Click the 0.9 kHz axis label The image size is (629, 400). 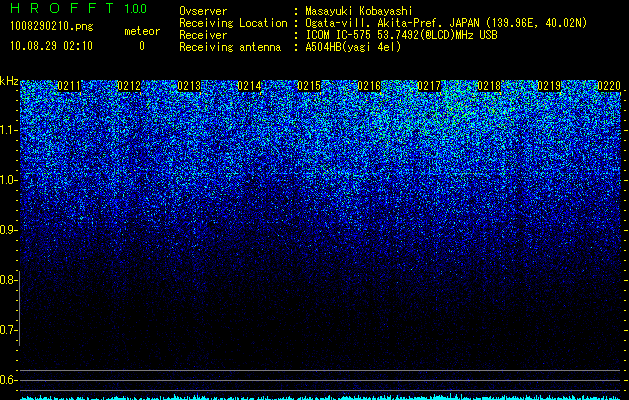(x=7, y=230)
